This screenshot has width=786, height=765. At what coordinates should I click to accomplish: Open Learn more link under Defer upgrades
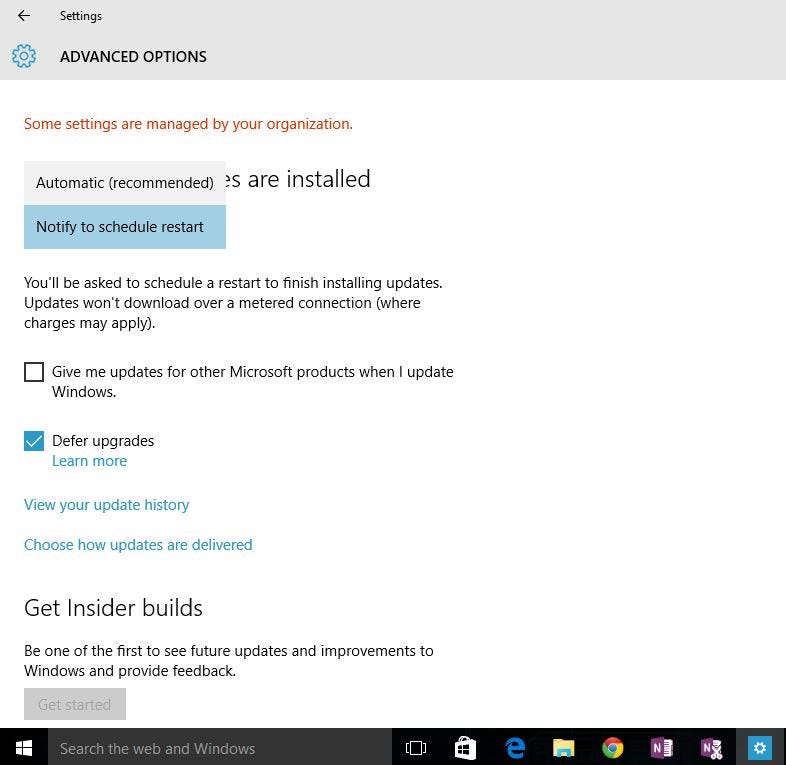click(89, 461)
